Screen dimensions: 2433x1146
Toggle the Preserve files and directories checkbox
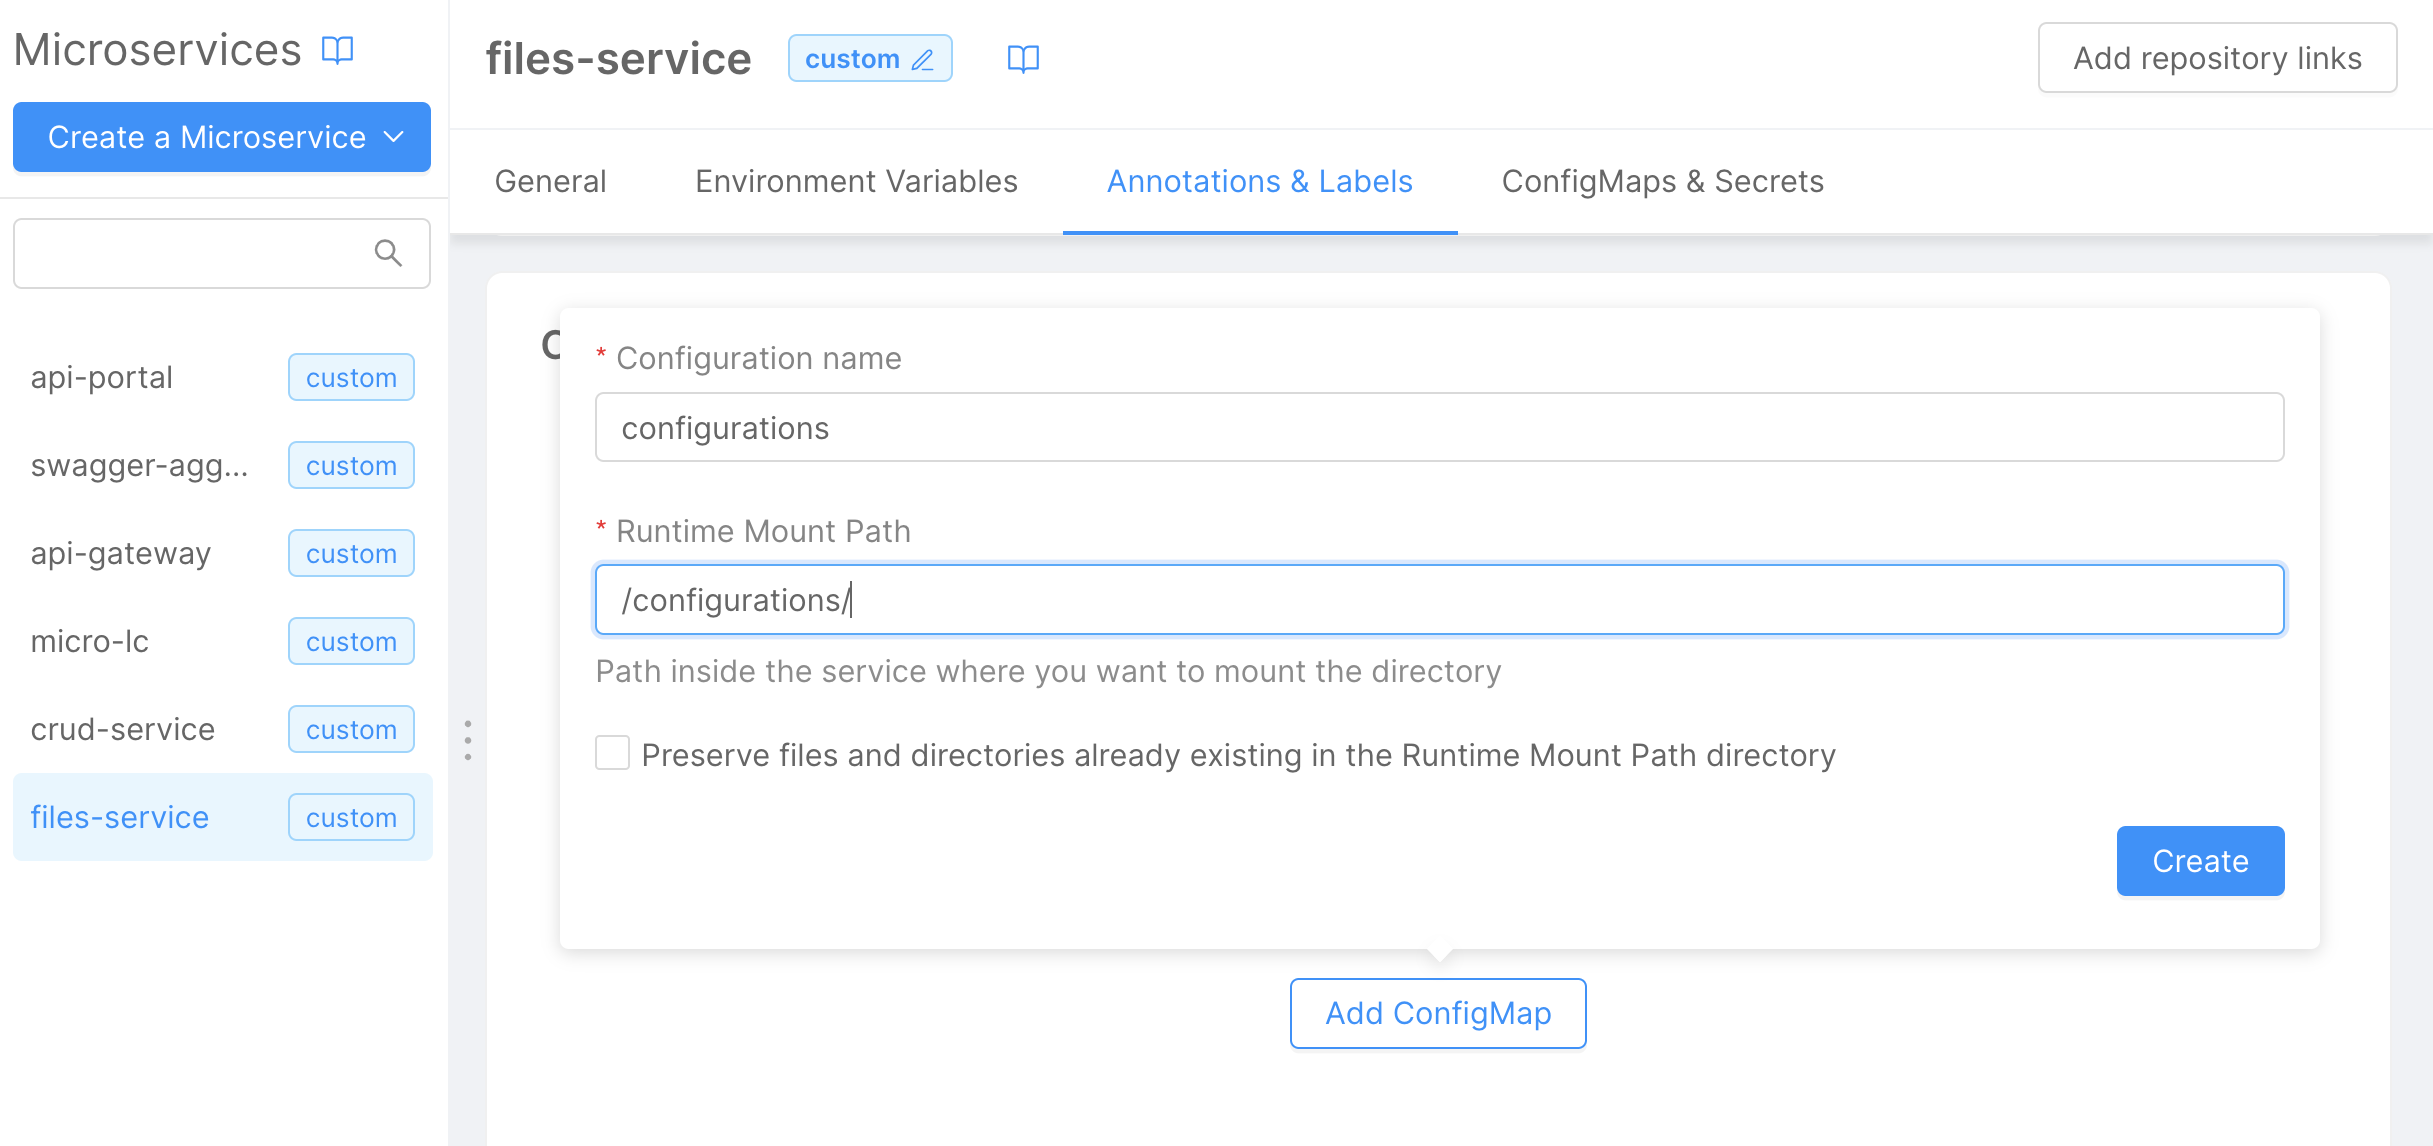click(612, 753)
